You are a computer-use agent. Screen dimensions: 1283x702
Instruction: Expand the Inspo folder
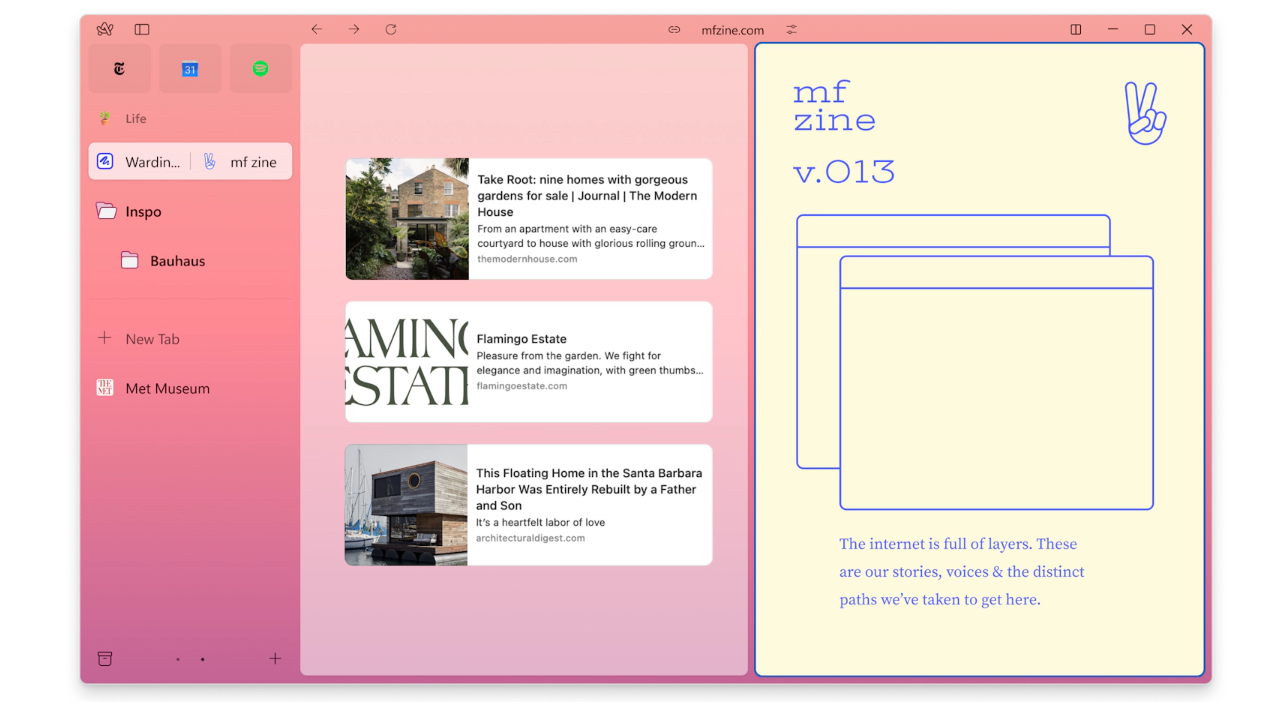coord(142,212)
